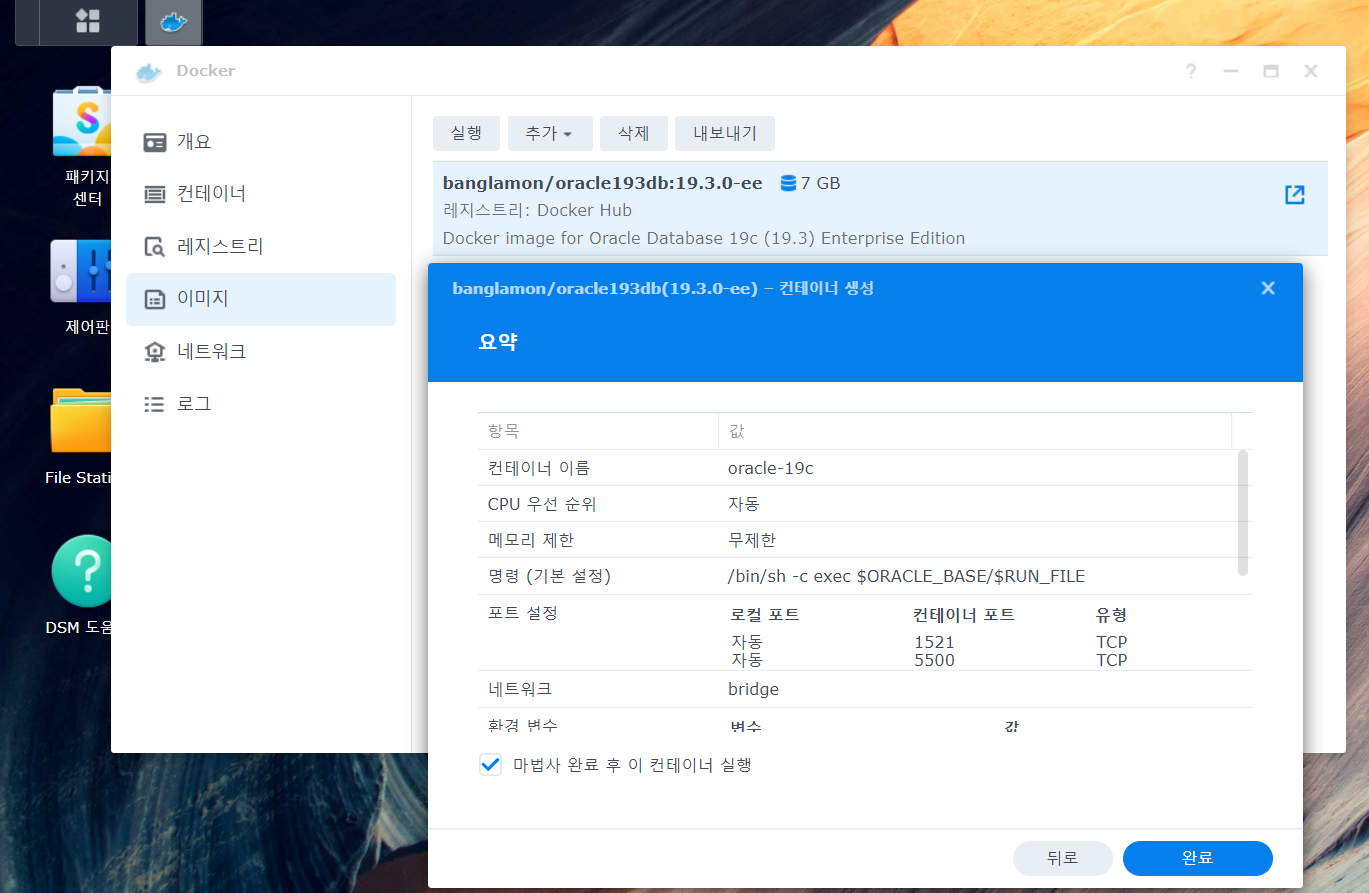Click the 네트워크 row label in summary table
1369x893 pixels.
(520, 689)
